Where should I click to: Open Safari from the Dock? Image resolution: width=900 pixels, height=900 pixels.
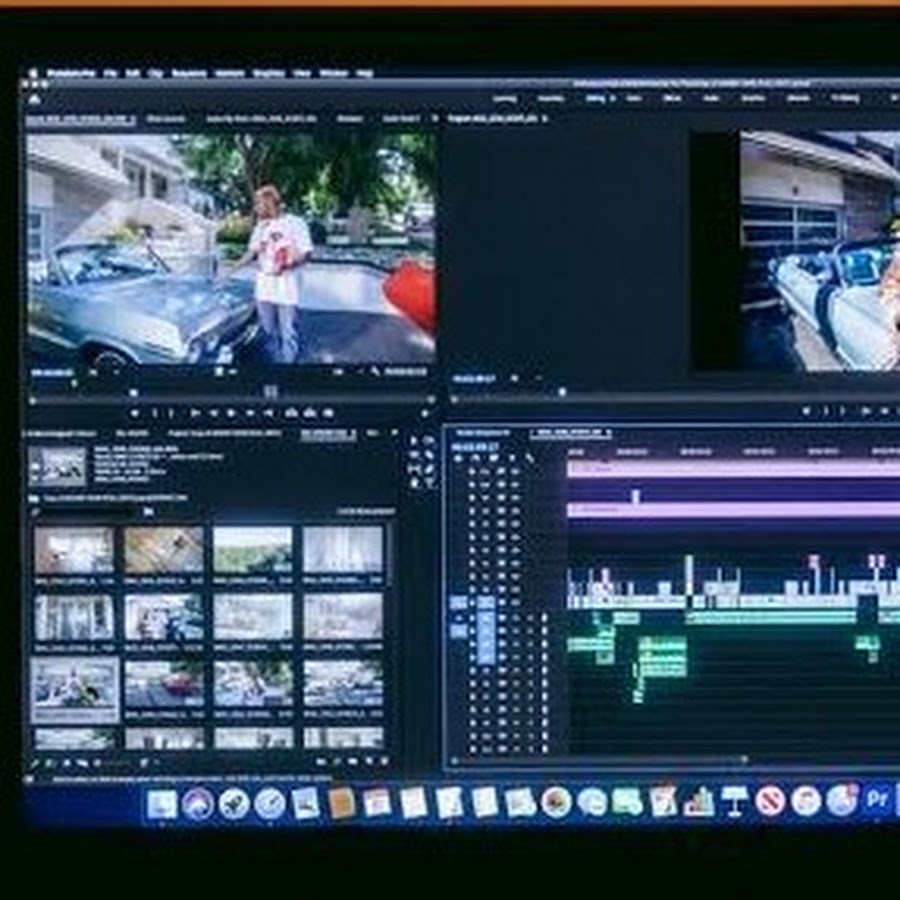pyautogui.click(x=269, y=803)
